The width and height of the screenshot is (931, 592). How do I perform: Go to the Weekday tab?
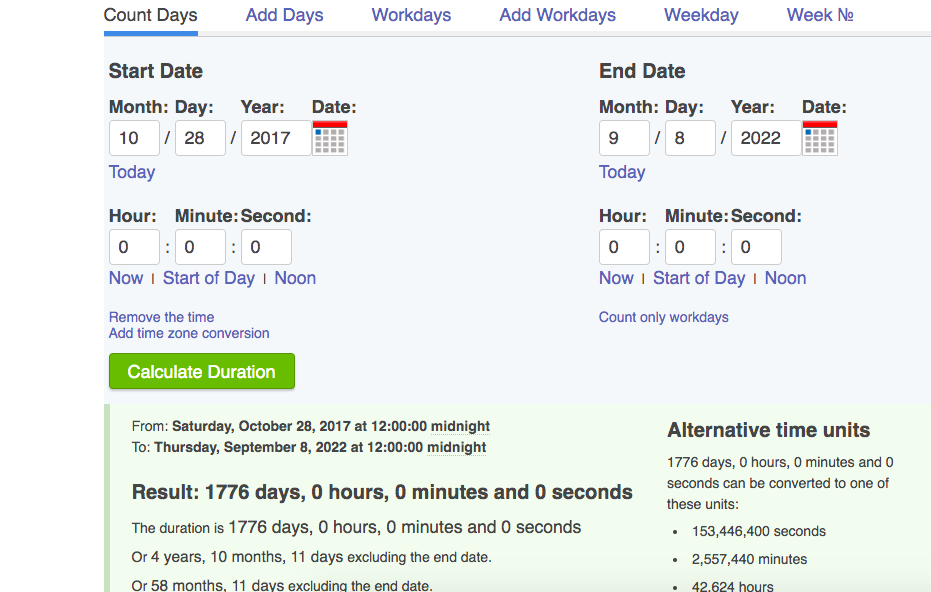point(701,15)
